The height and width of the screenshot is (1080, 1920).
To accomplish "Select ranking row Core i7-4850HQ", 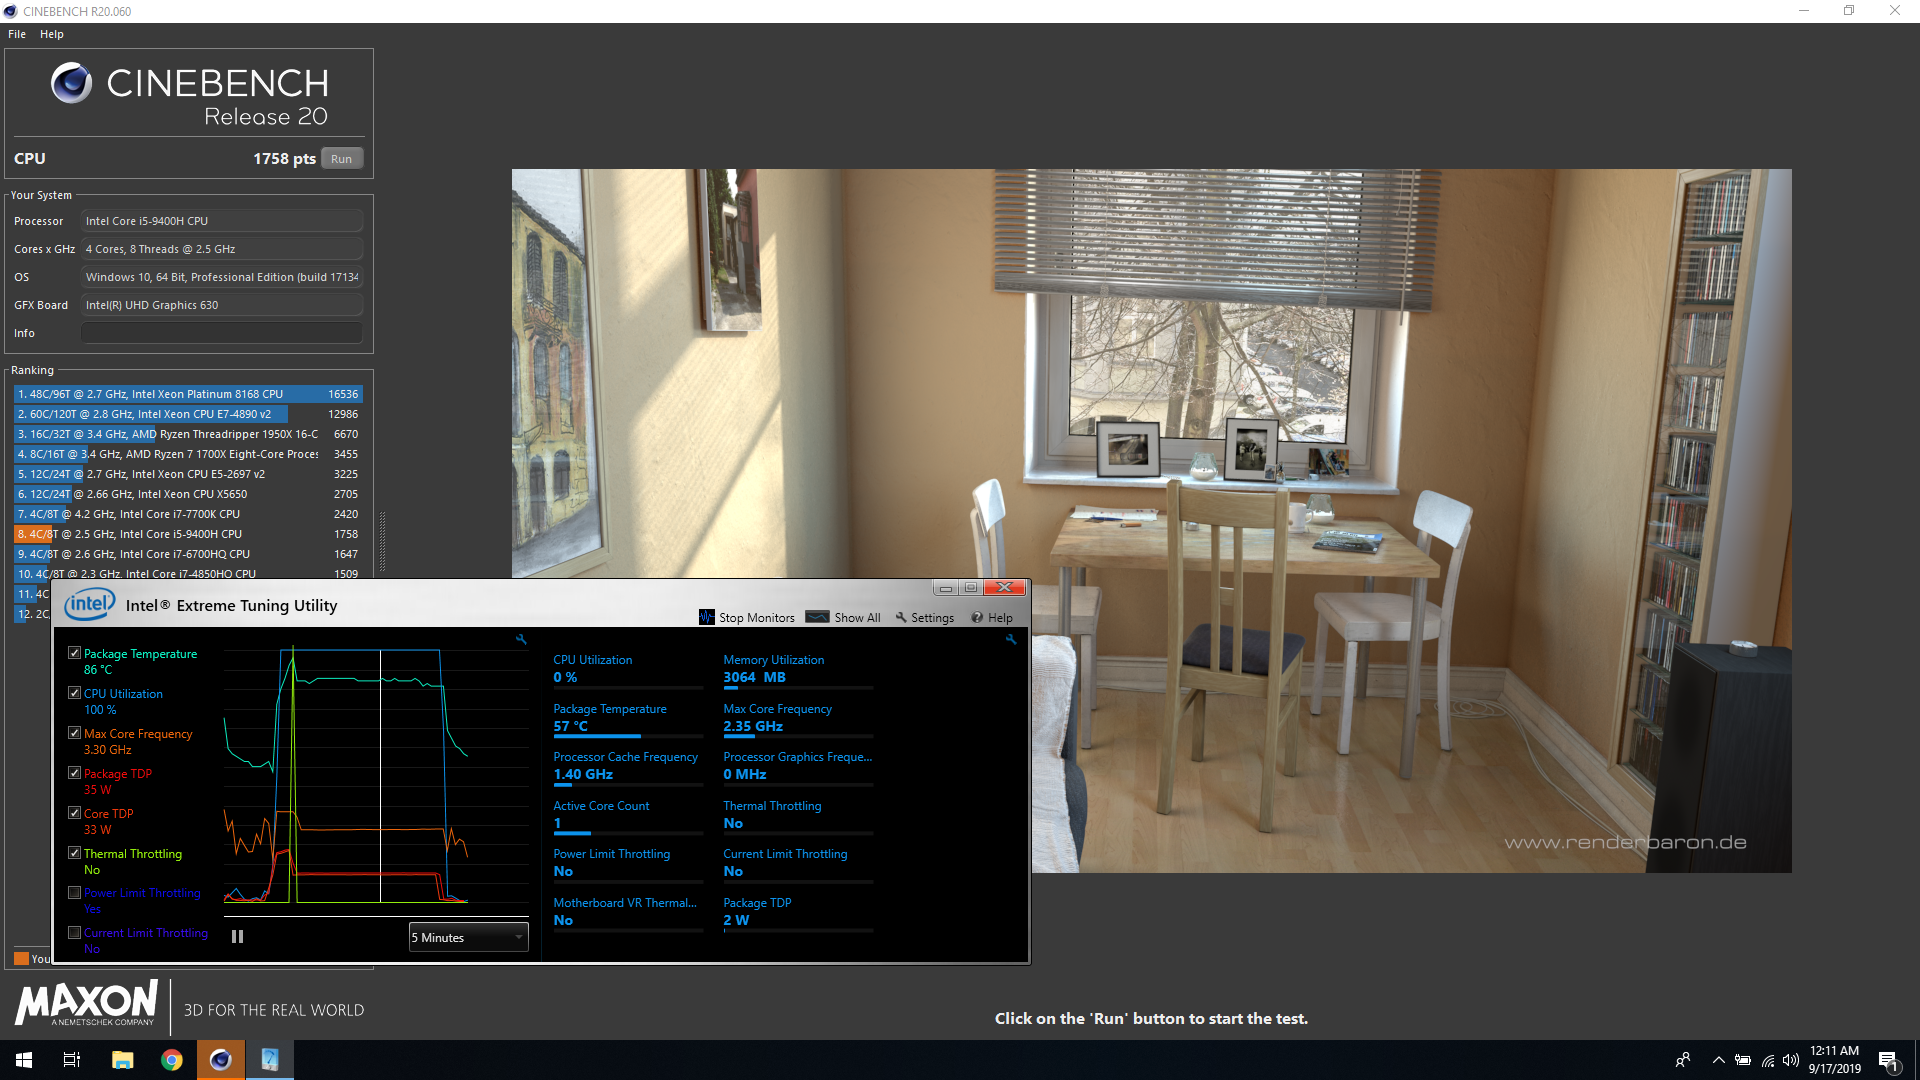I will pos(188,573).
